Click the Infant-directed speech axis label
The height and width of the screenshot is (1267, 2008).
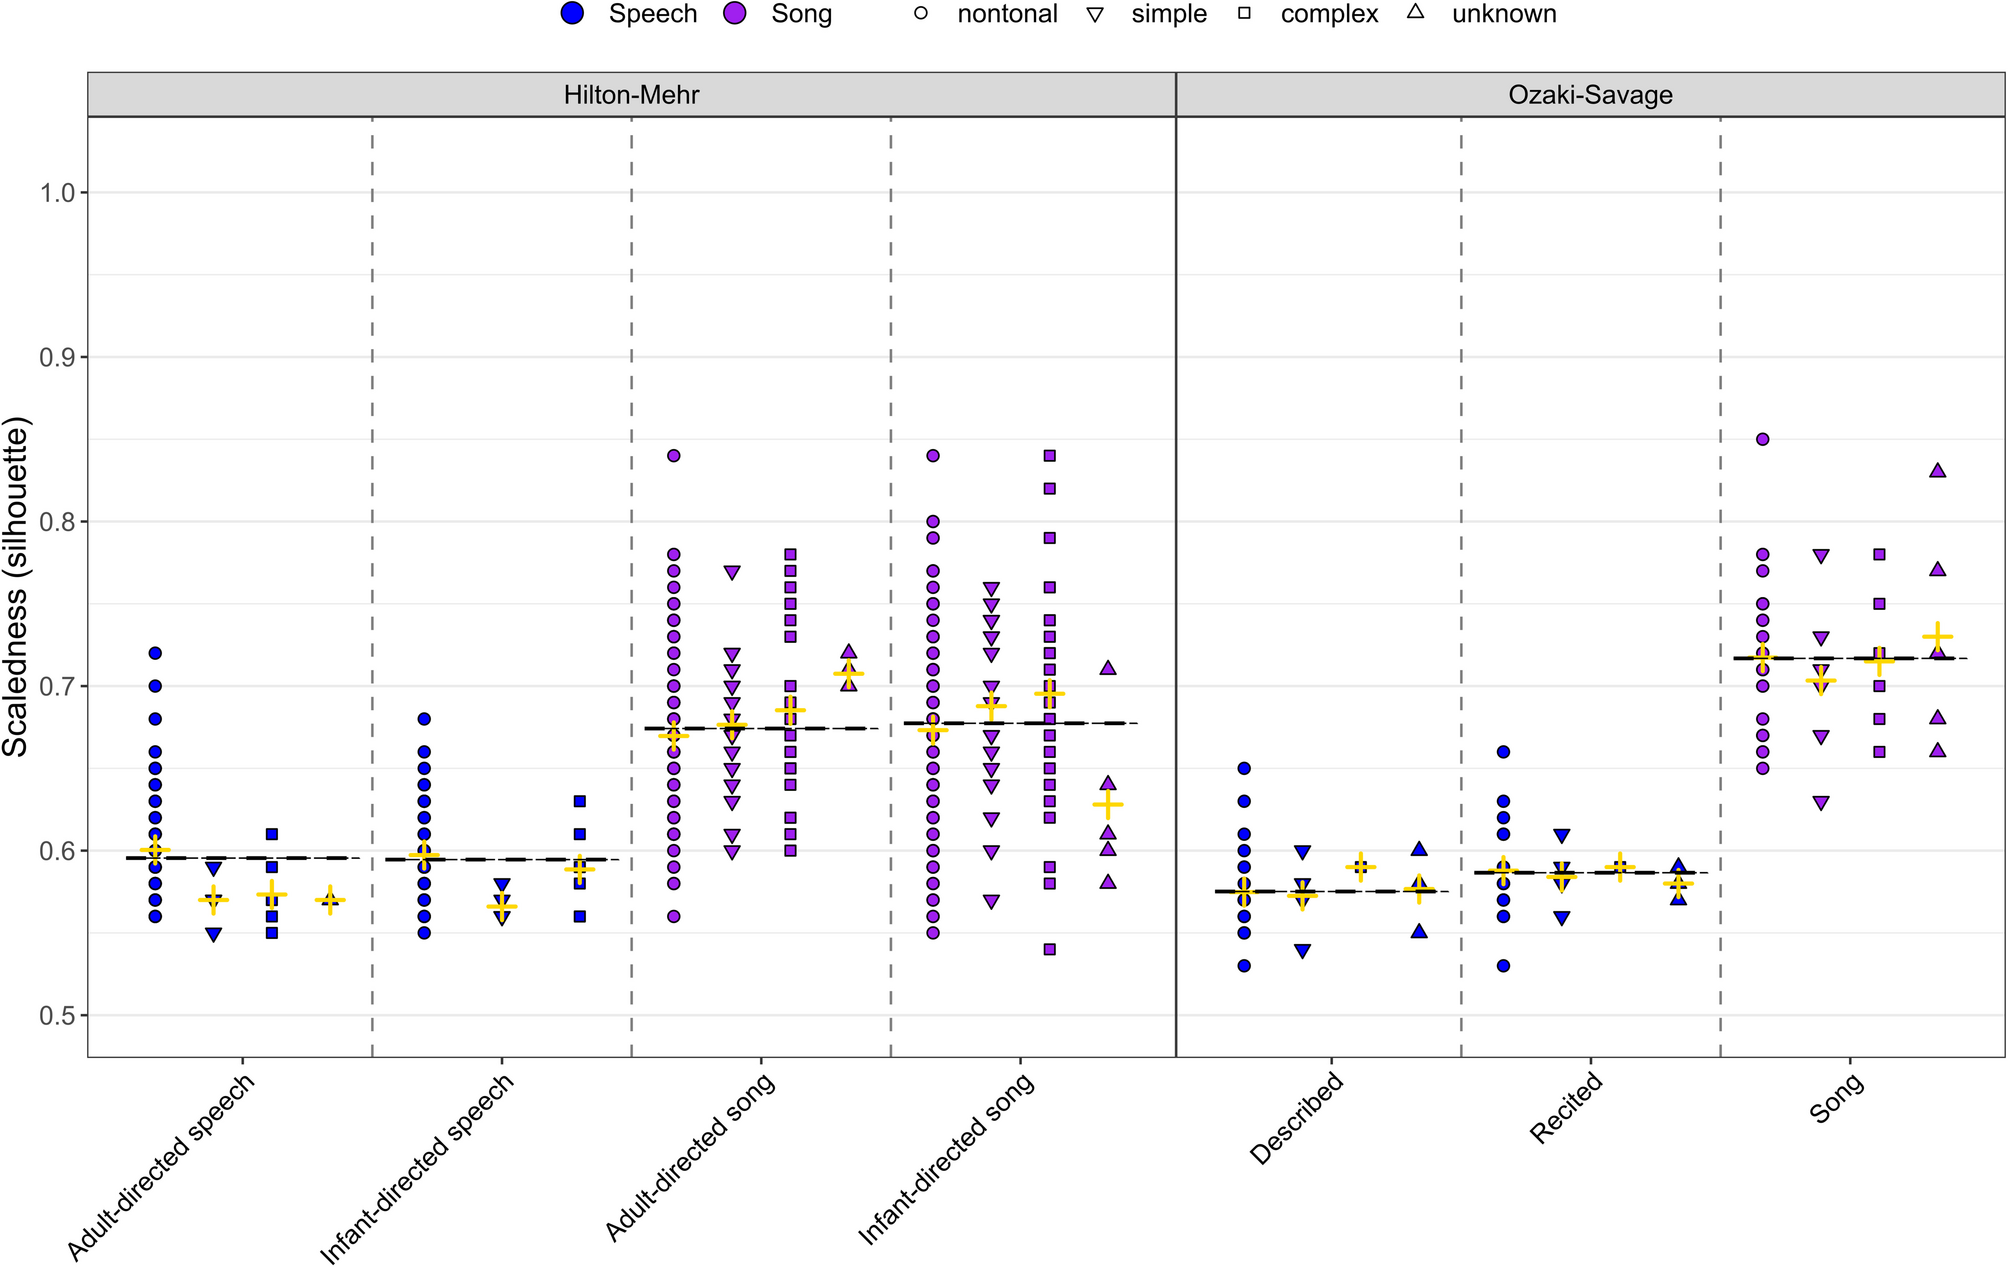417,1168
